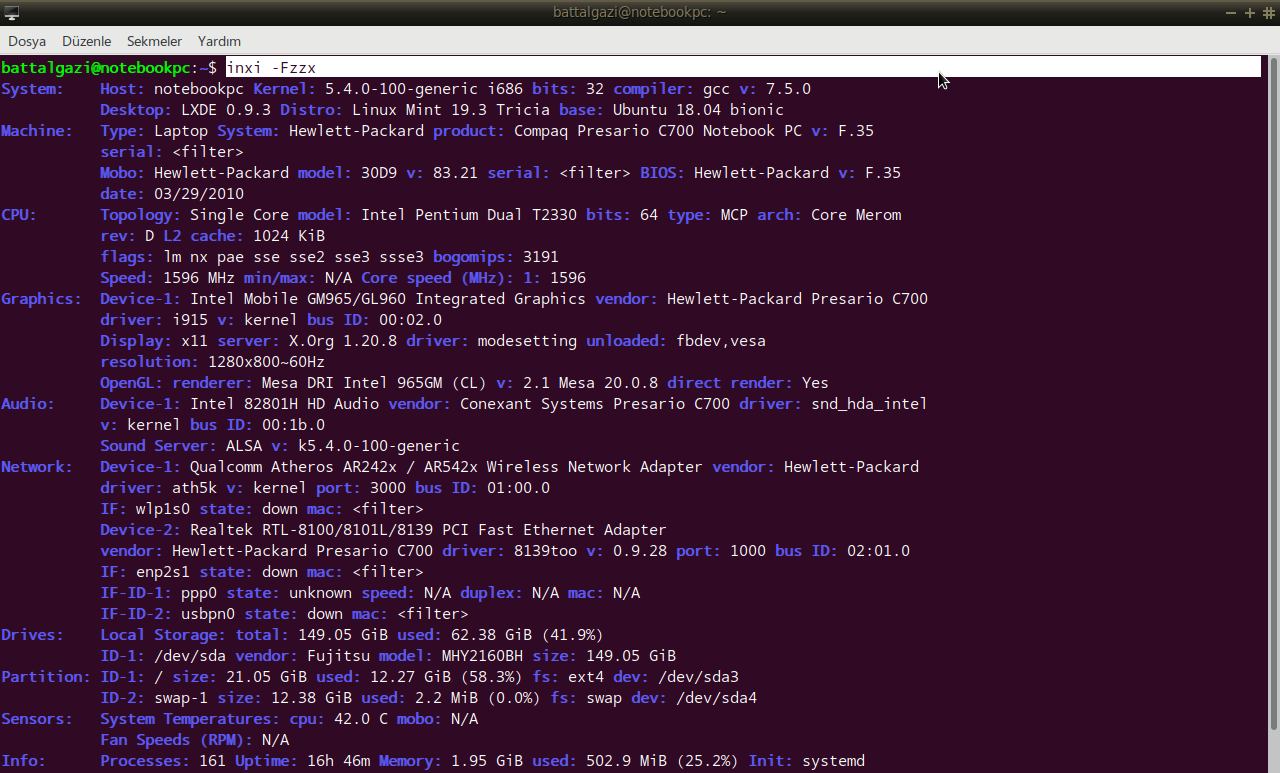Click compiler value 'gcc'
This screenshot has height=773, width=1280.
click(x=716, y=89)
